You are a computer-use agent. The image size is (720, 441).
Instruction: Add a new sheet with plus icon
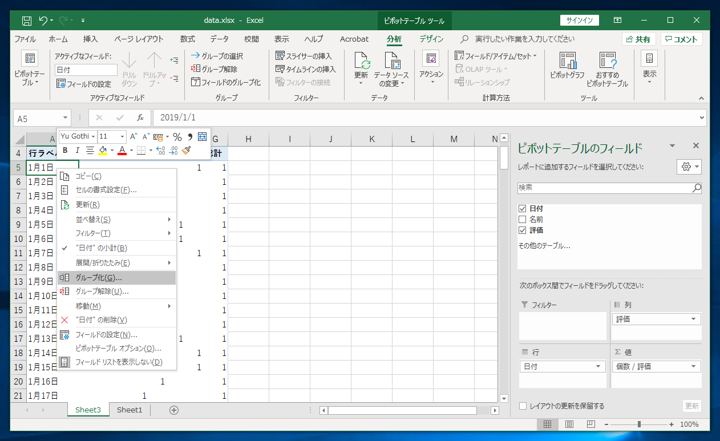[174, 410]
